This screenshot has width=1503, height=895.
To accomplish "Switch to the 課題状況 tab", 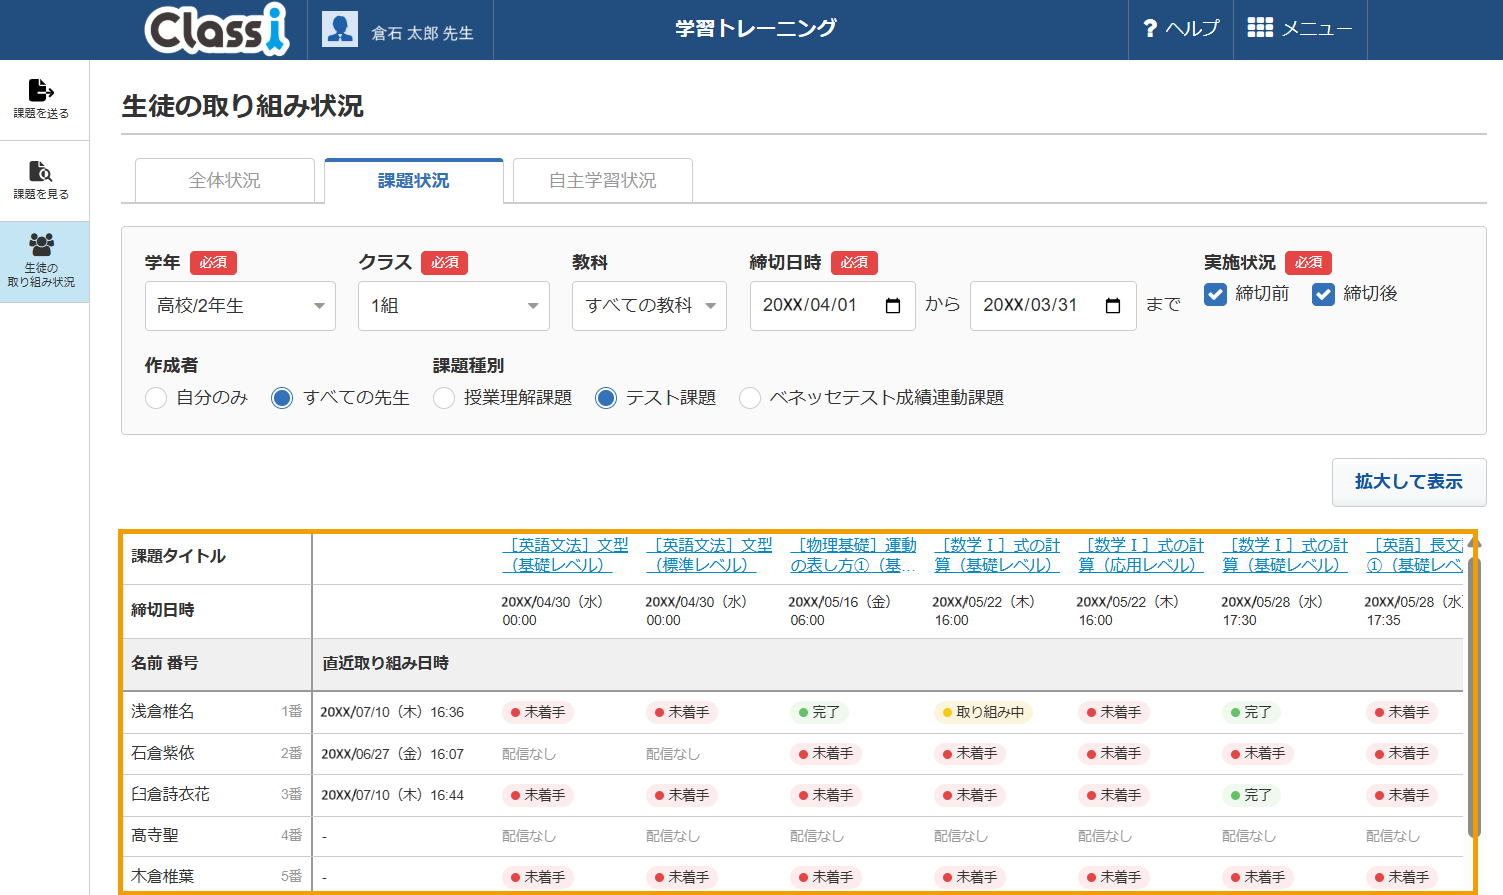I will point(414,181).
